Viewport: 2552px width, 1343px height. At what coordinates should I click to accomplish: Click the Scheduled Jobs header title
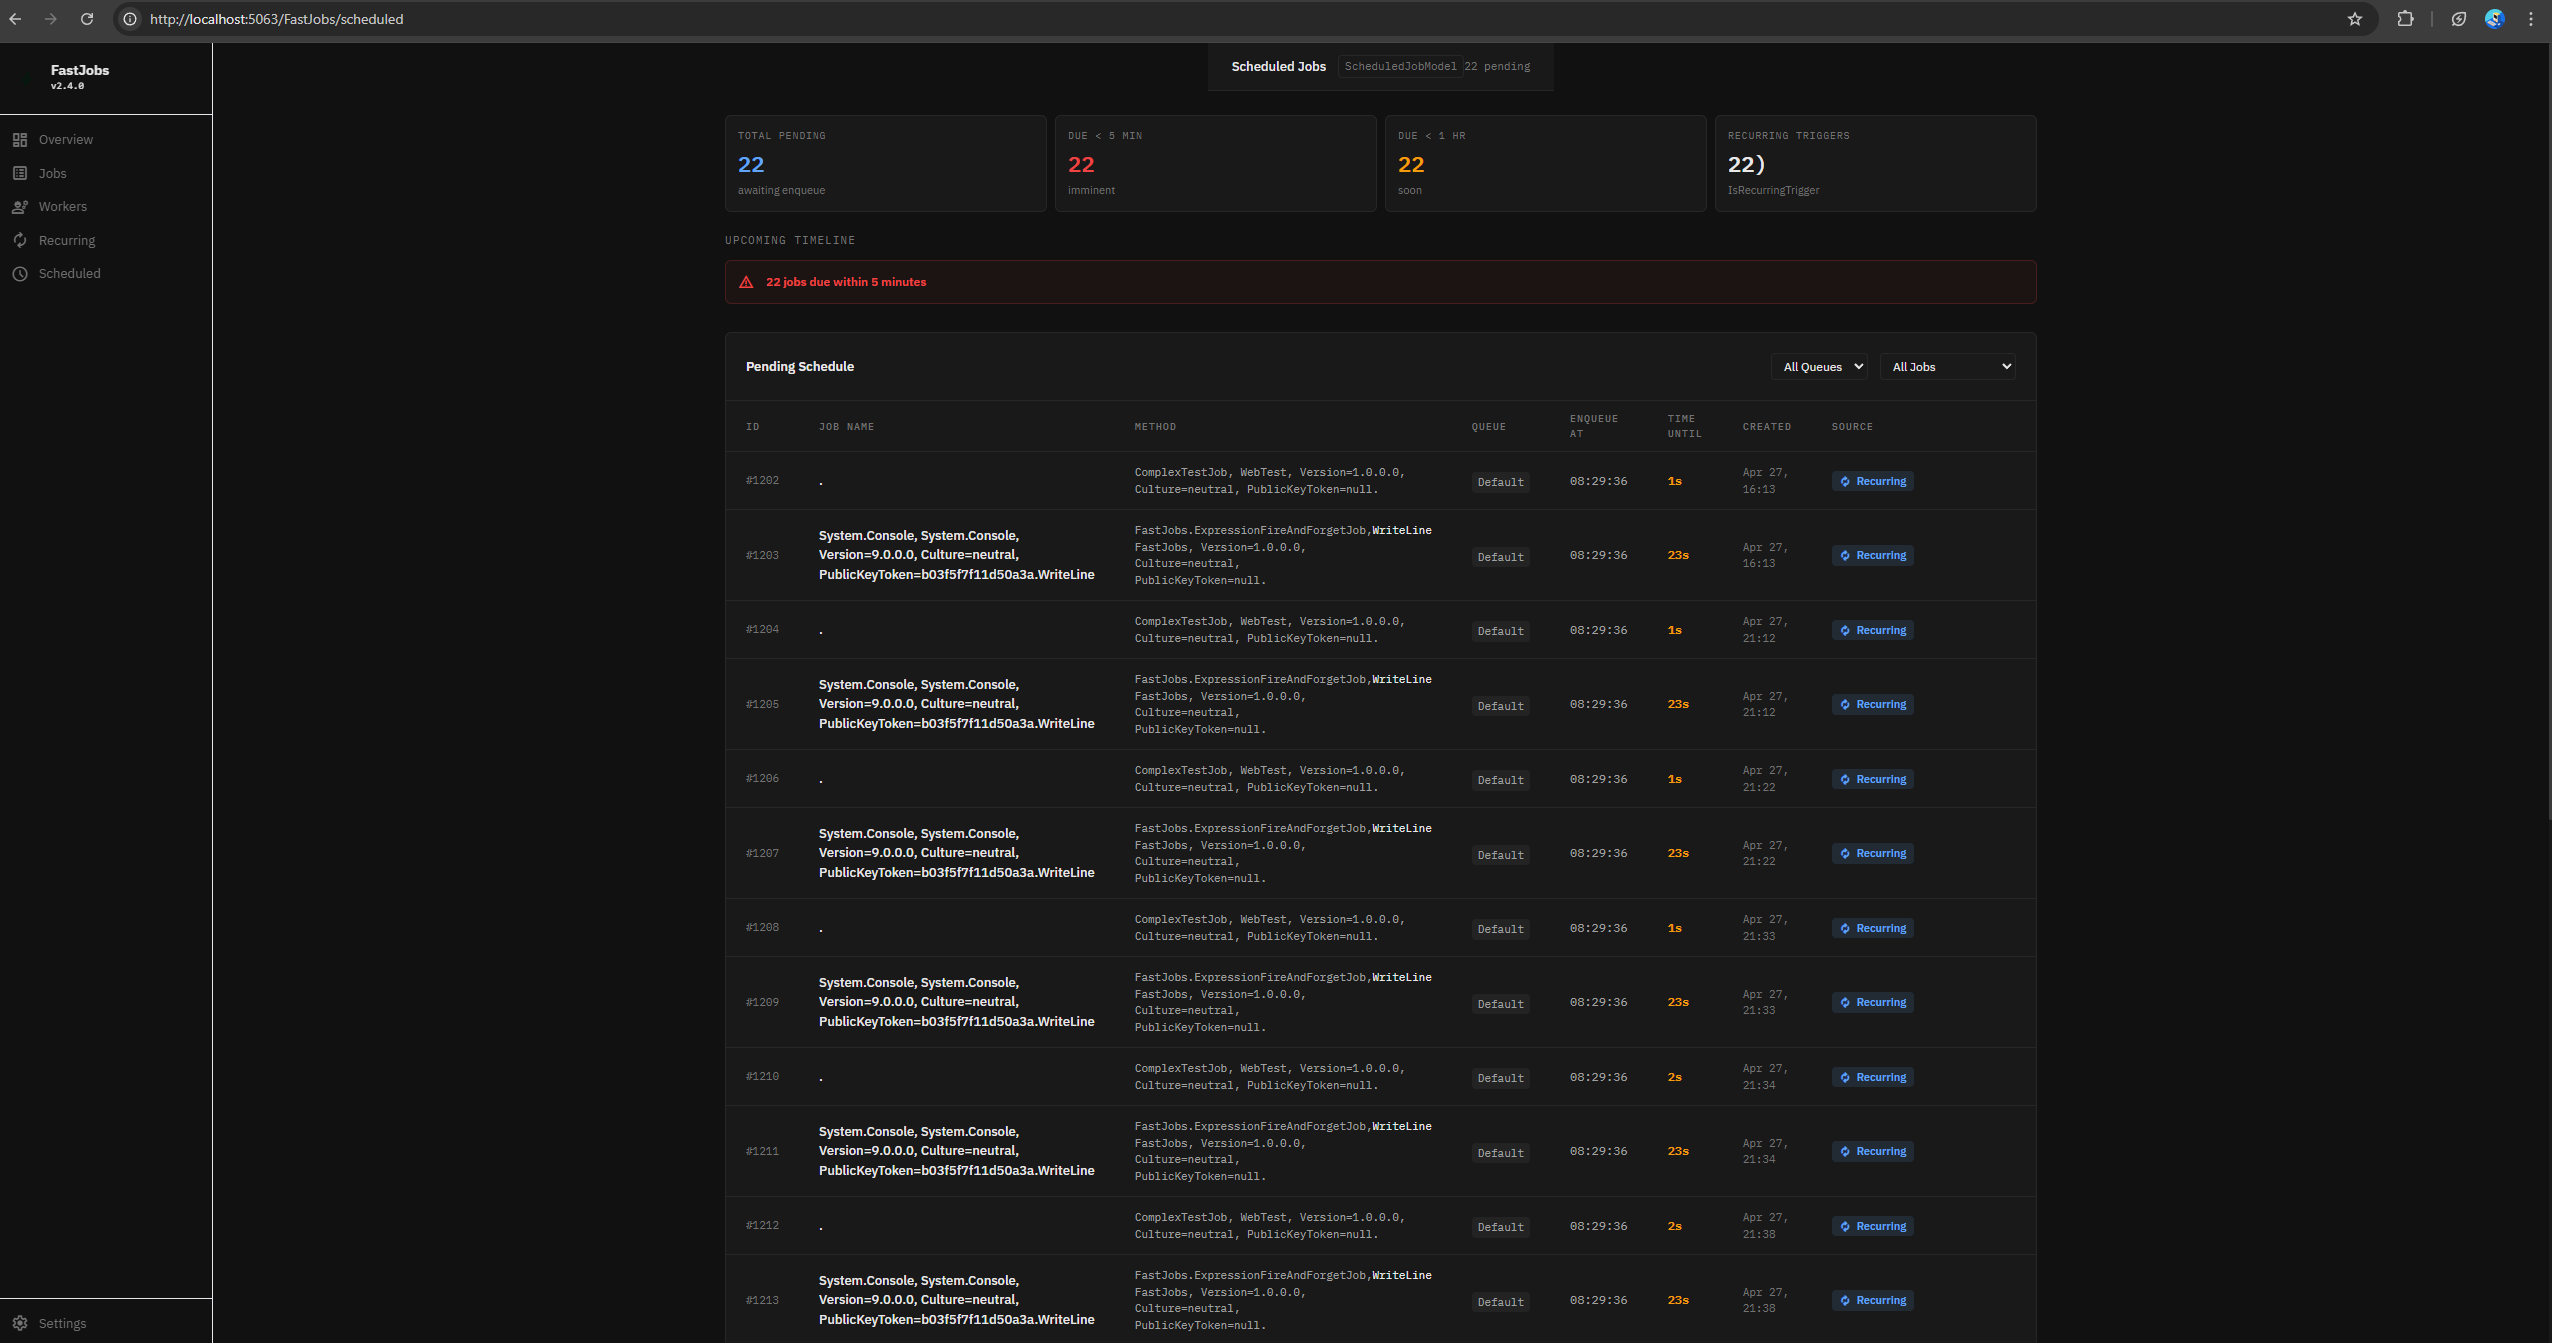point(1278,67)
